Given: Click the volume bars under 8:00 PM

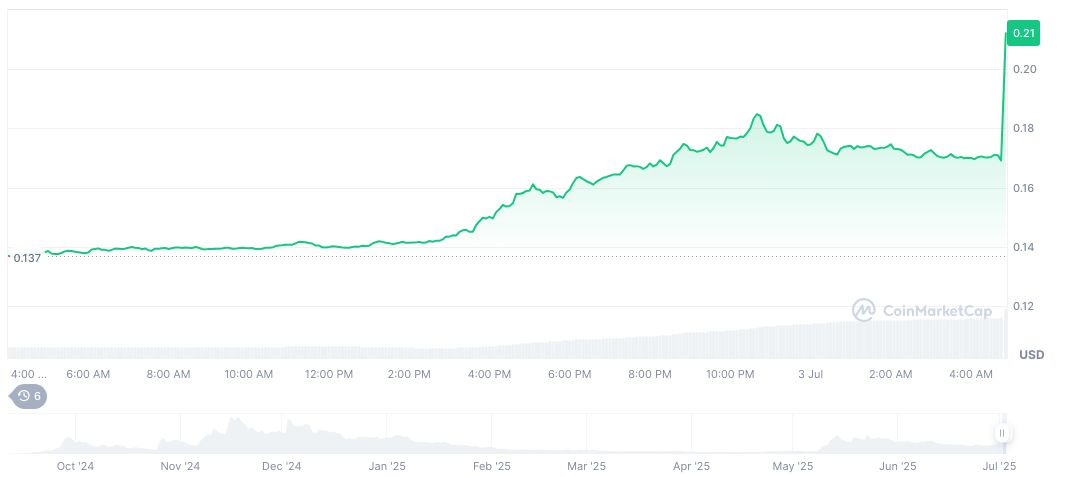Looking at the screenshot, I should click(x=650, y=345).
